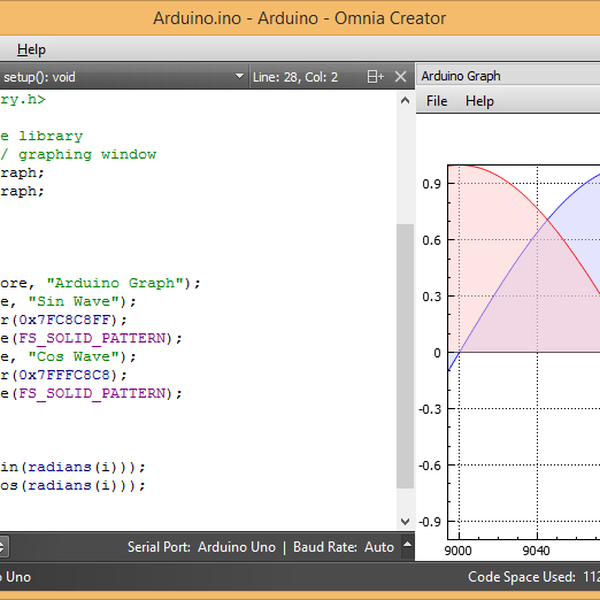The width and height of the screenshot is (600, 600).
Task: Click the split editor icon
Action: pos(375,76)
